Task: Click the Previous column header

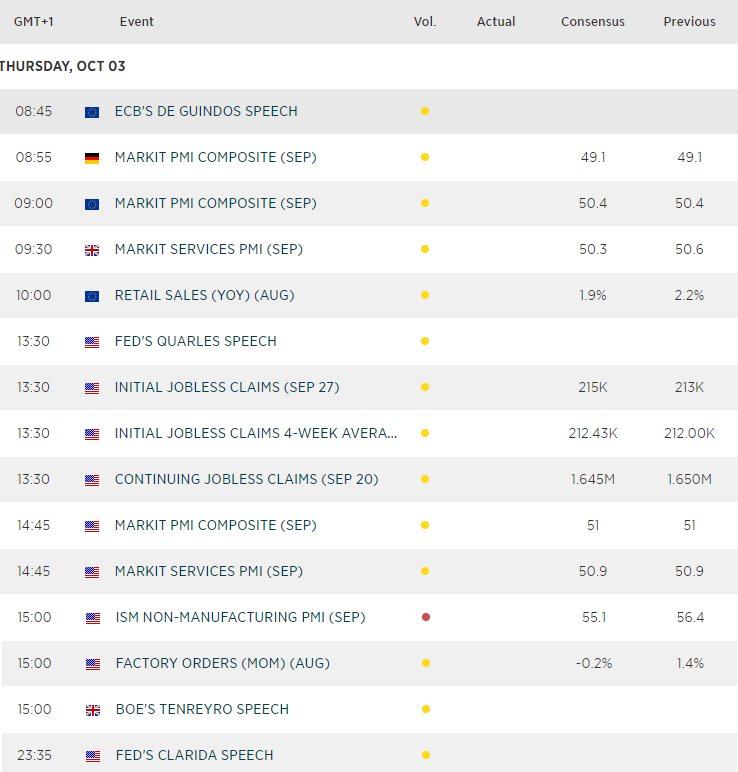Action: point(689,21)
